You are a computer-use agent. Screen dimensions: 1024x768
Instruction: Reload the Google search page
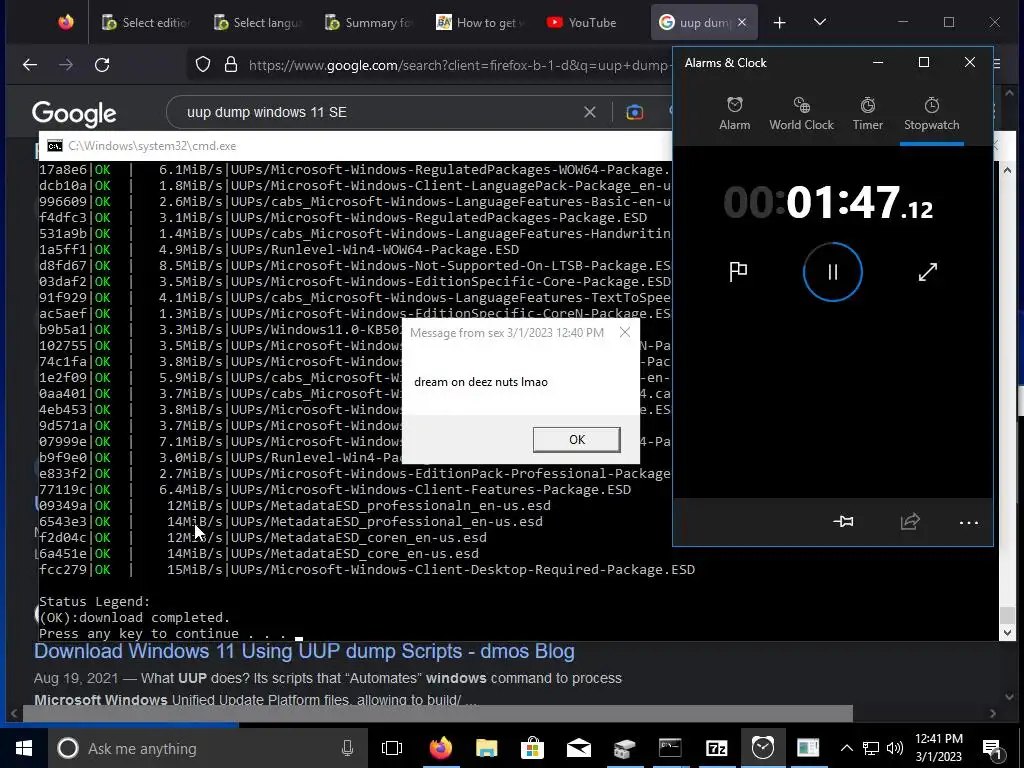(x=102, y=65)
